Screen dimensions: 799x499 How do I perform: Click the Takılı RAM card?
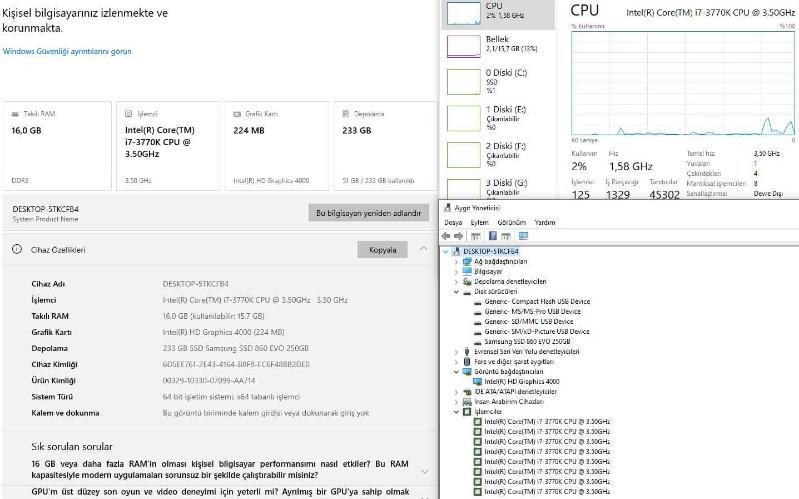click(55, 145)
